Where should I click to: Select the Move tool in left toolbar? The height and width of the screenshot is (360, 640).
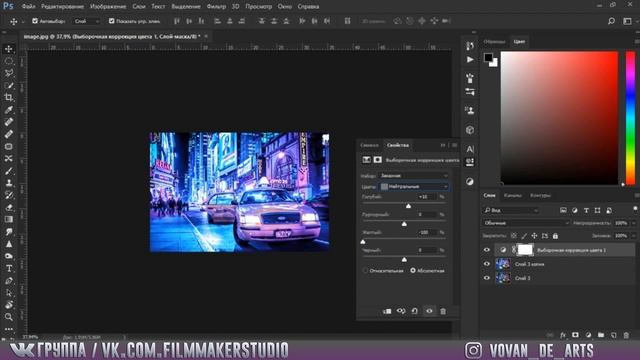coord(9,49)
